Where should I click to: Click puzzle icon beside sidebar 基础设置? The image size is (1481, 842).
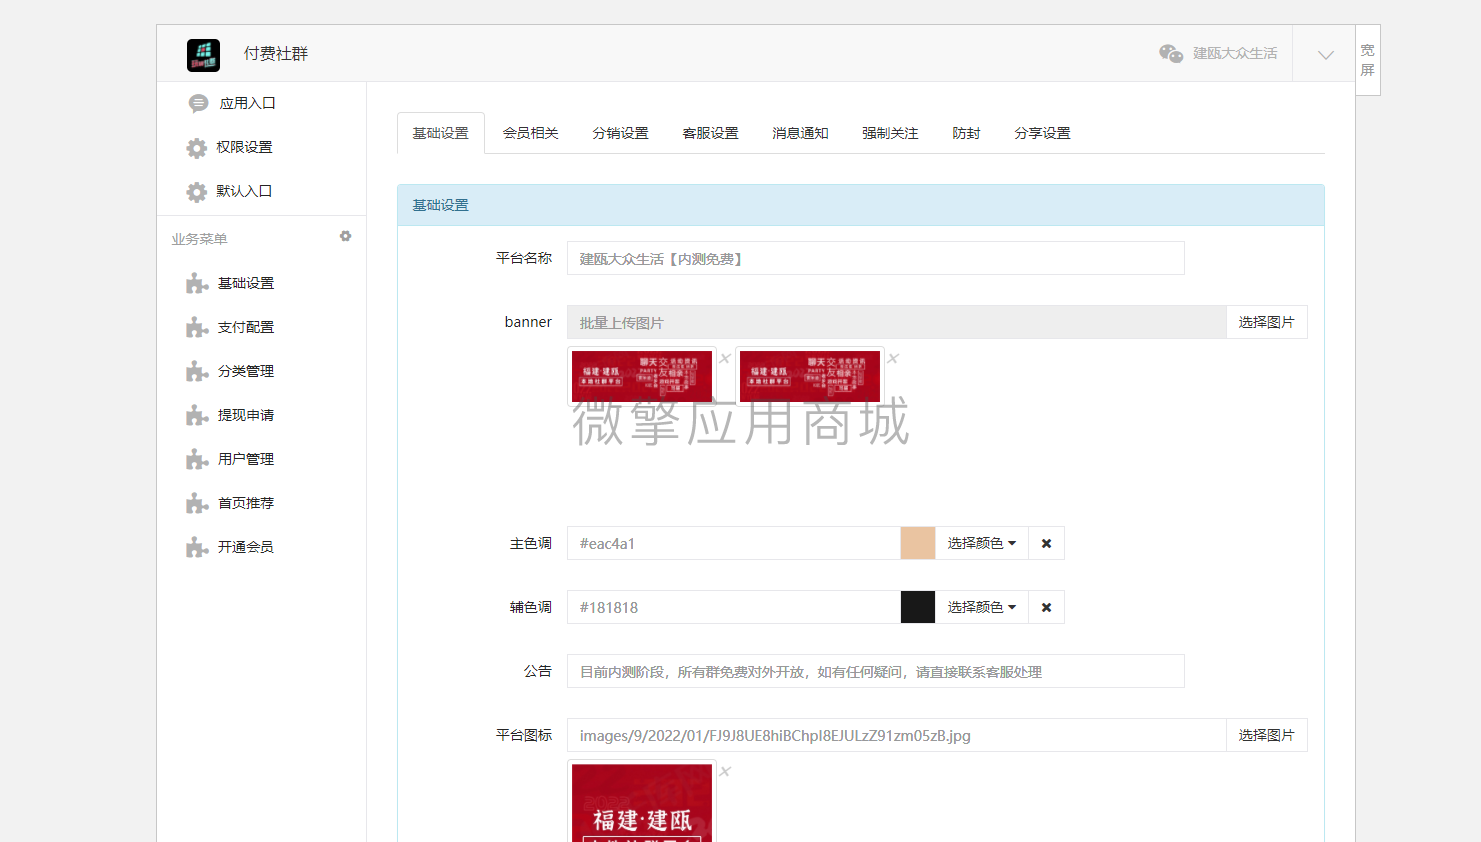[x=197, y=284]
